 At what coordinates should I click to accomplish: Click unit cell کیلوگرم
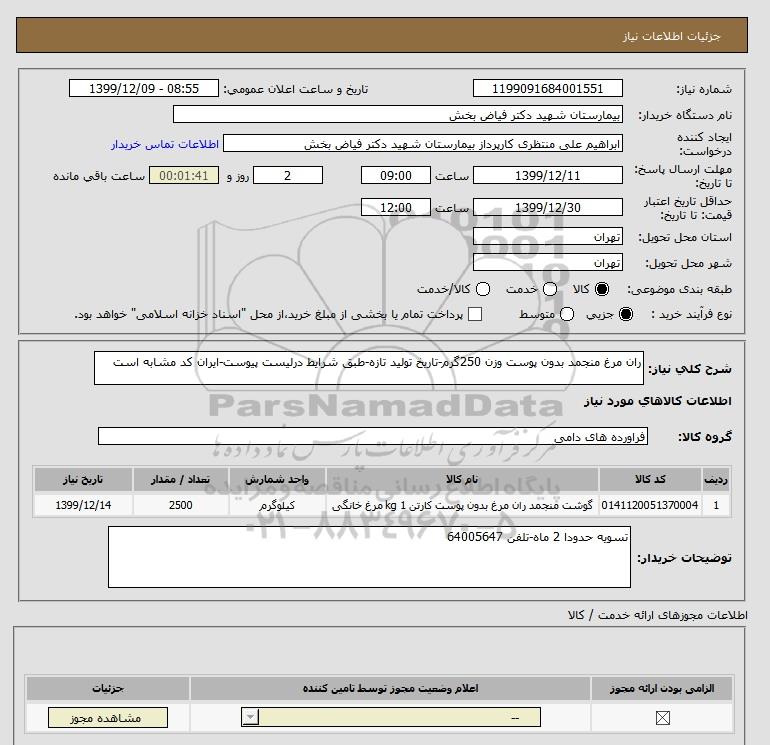pos(277,505)
